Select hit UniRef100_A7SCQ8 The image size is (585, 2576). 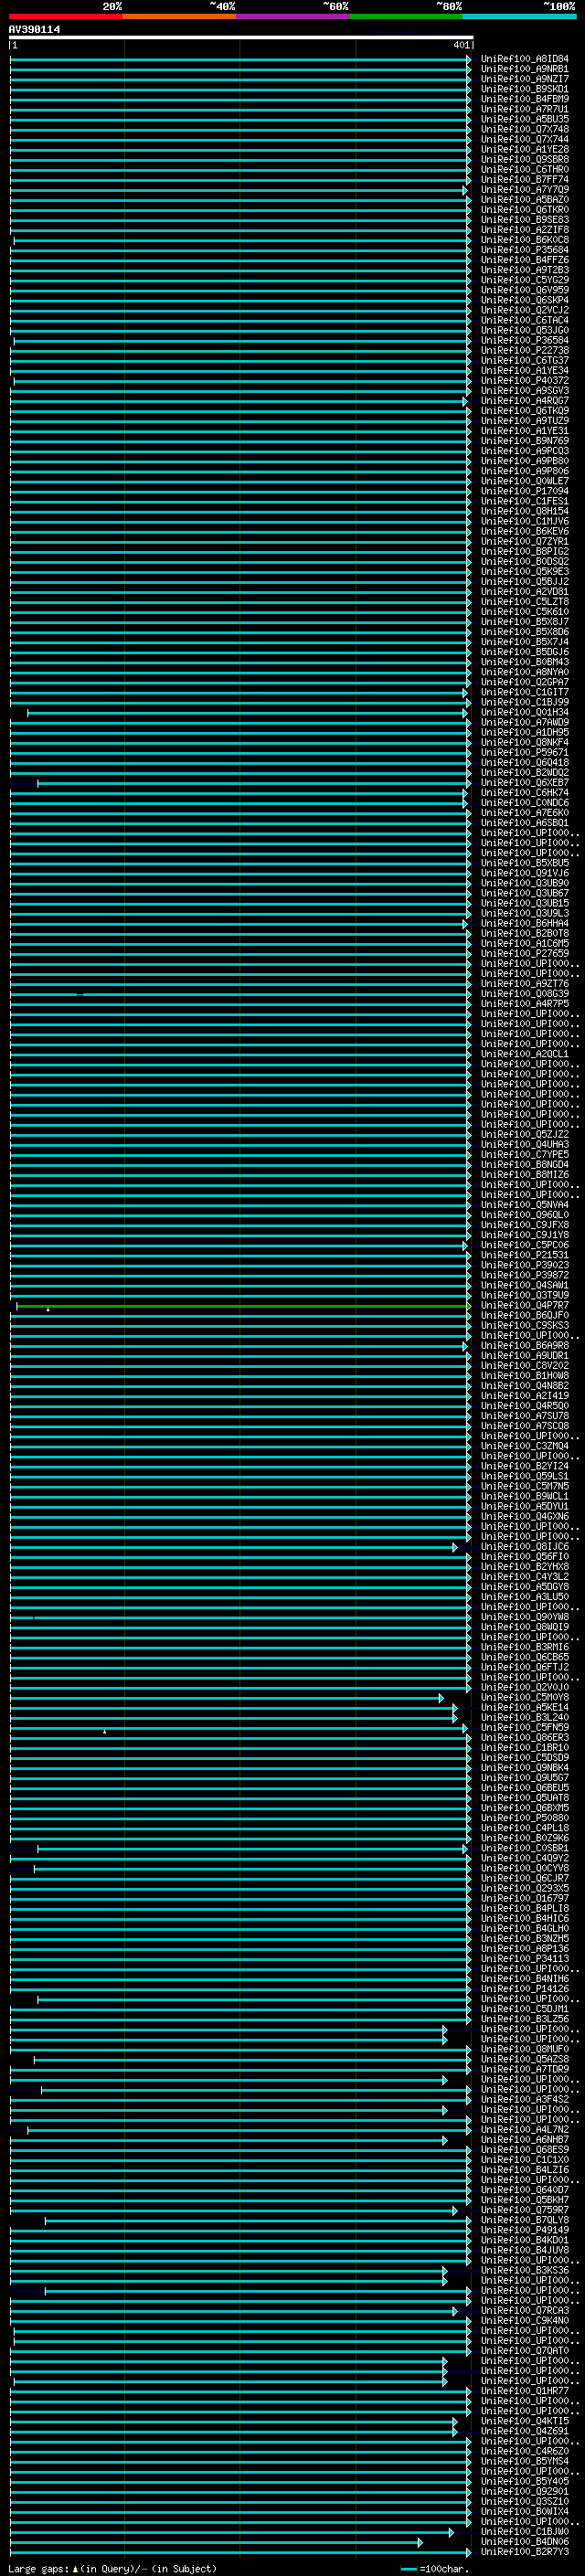[x=524, y=1426]
